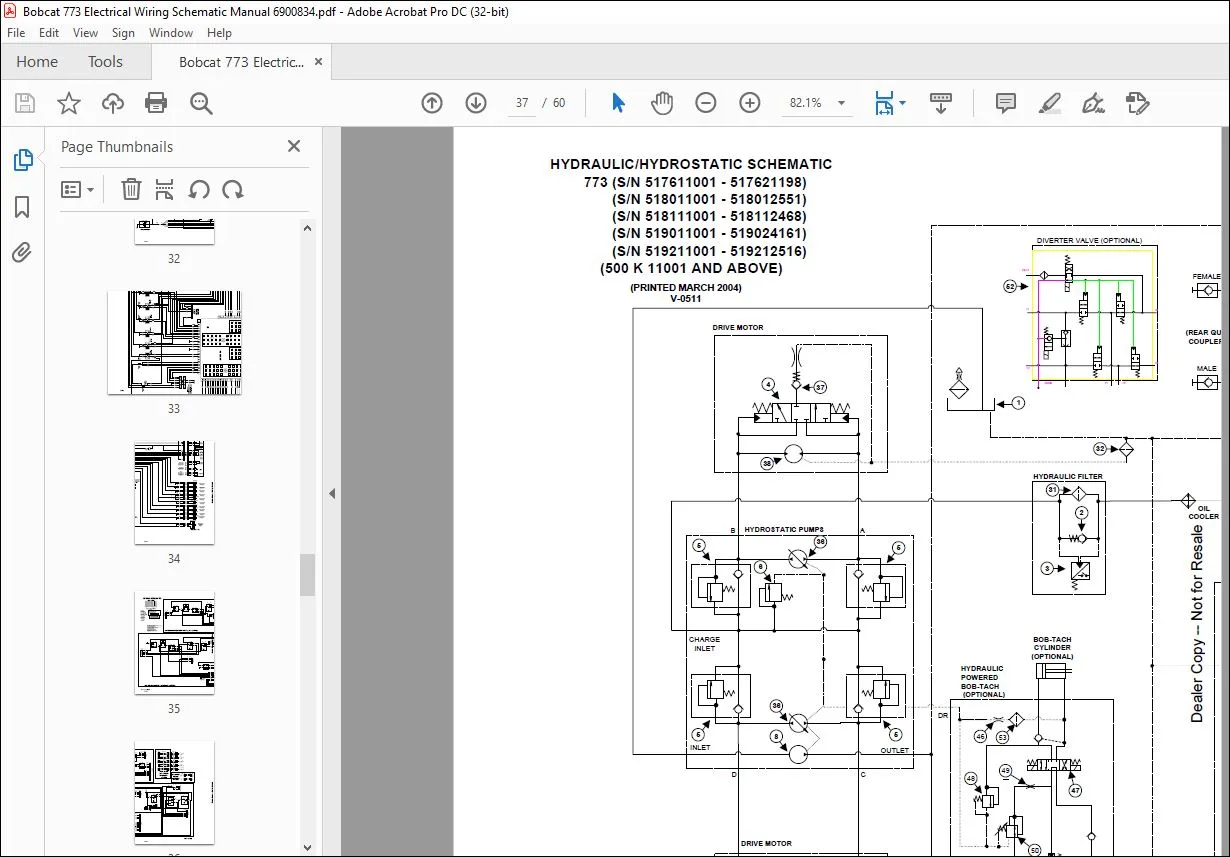Switch to the Home tab
The height and width of the screenshot is (857, 1230).
pyautogui.click(x=37, y=62)
